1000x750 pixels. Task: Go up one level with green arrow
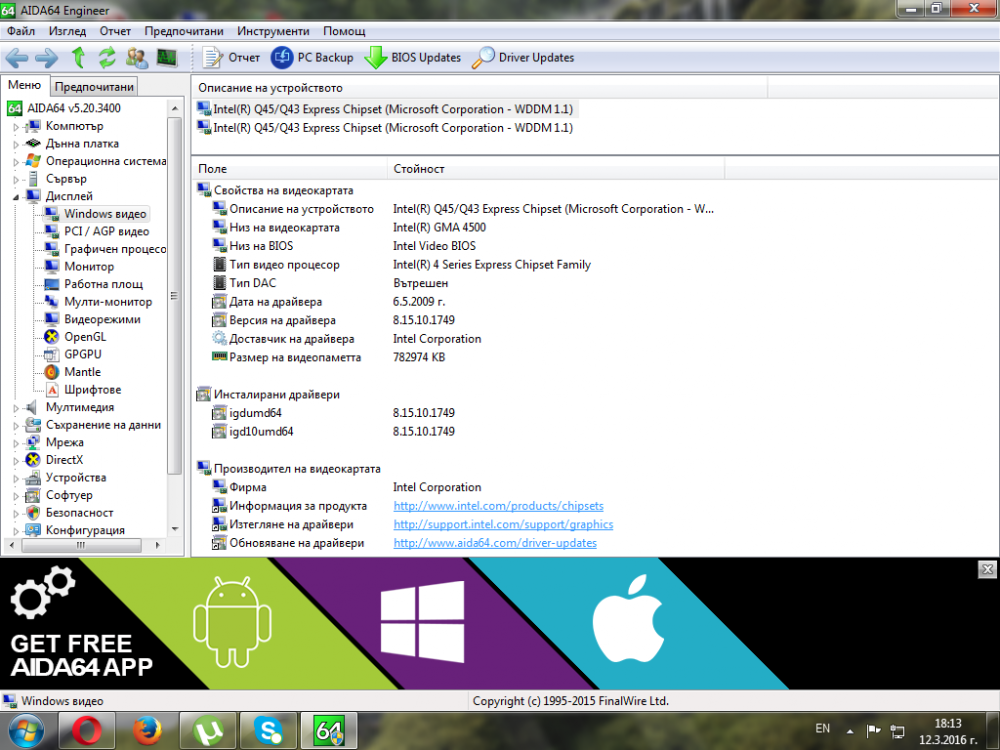pyautogui.click(x=78, y=57)
